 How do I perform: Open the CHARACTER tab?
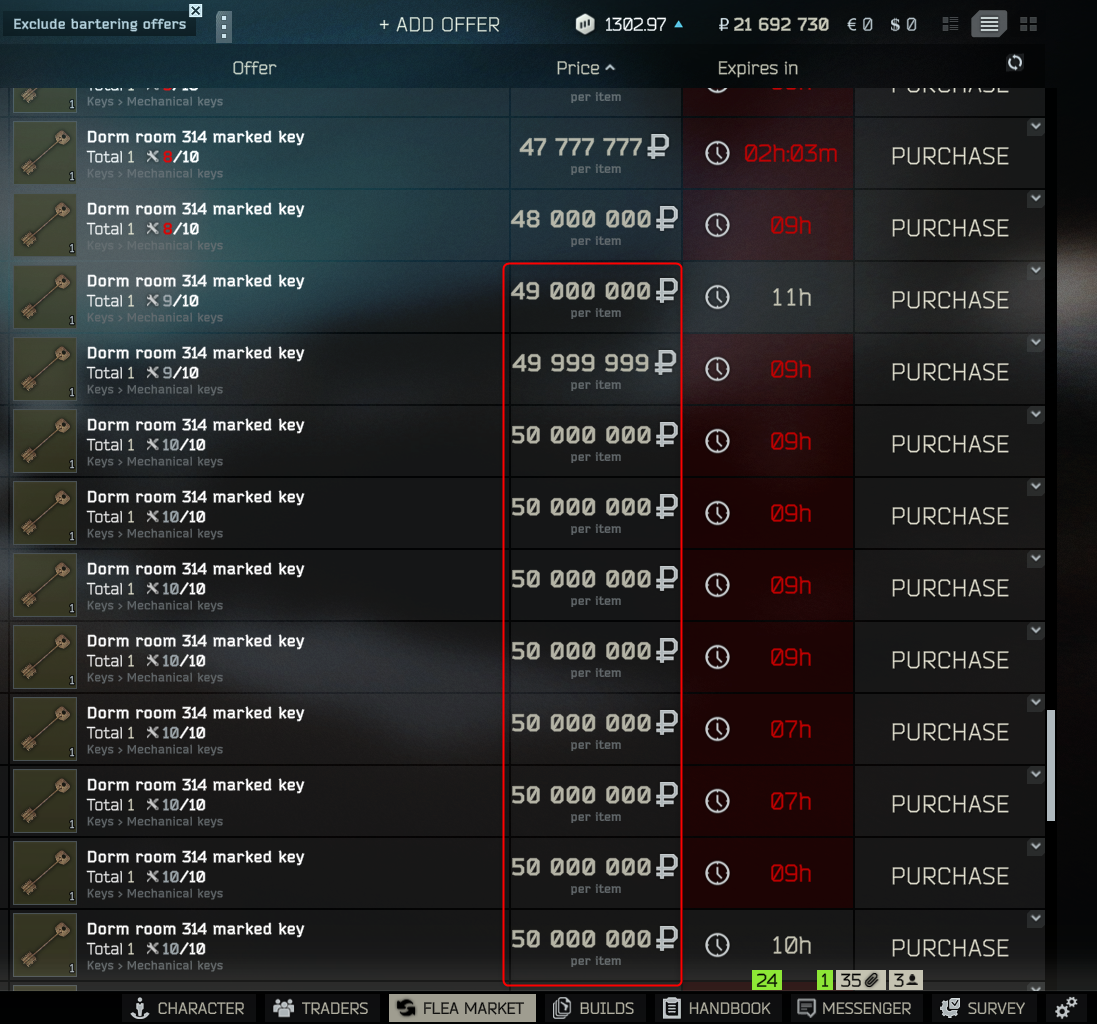point(187,1008)
